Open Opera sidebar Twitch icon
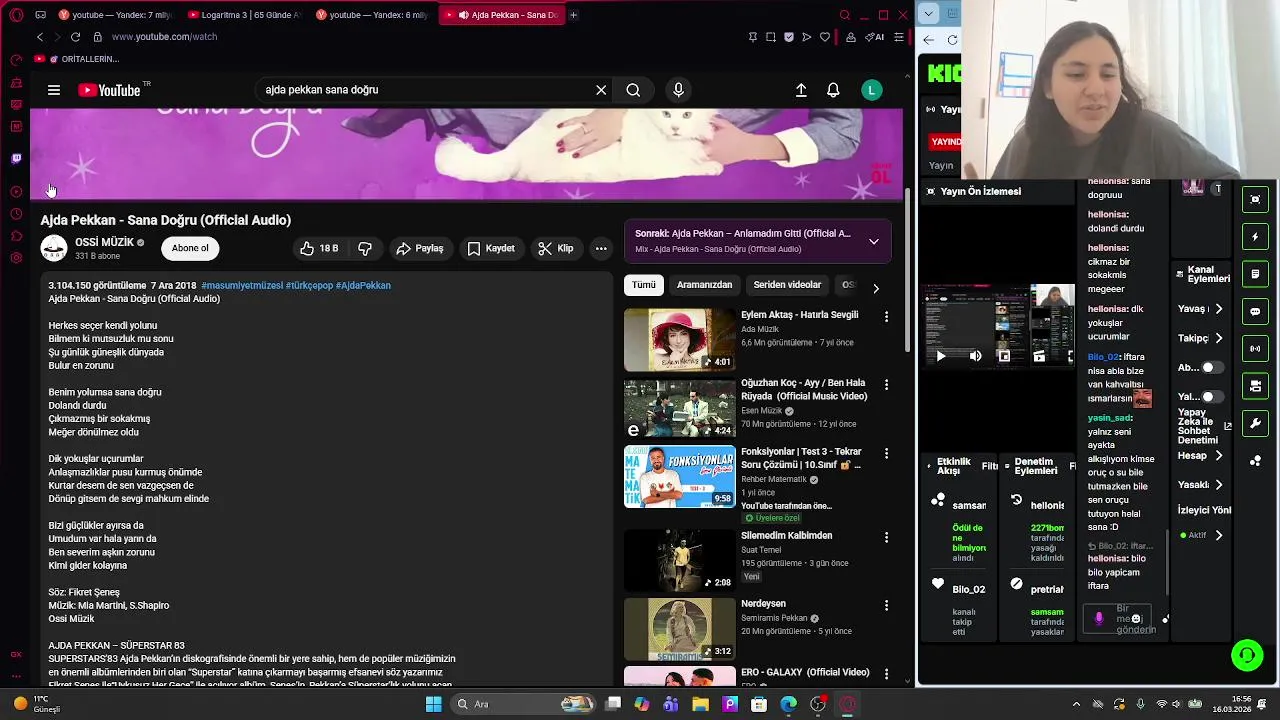Viewport: 1280px width, 720px height. coord(16,158)
